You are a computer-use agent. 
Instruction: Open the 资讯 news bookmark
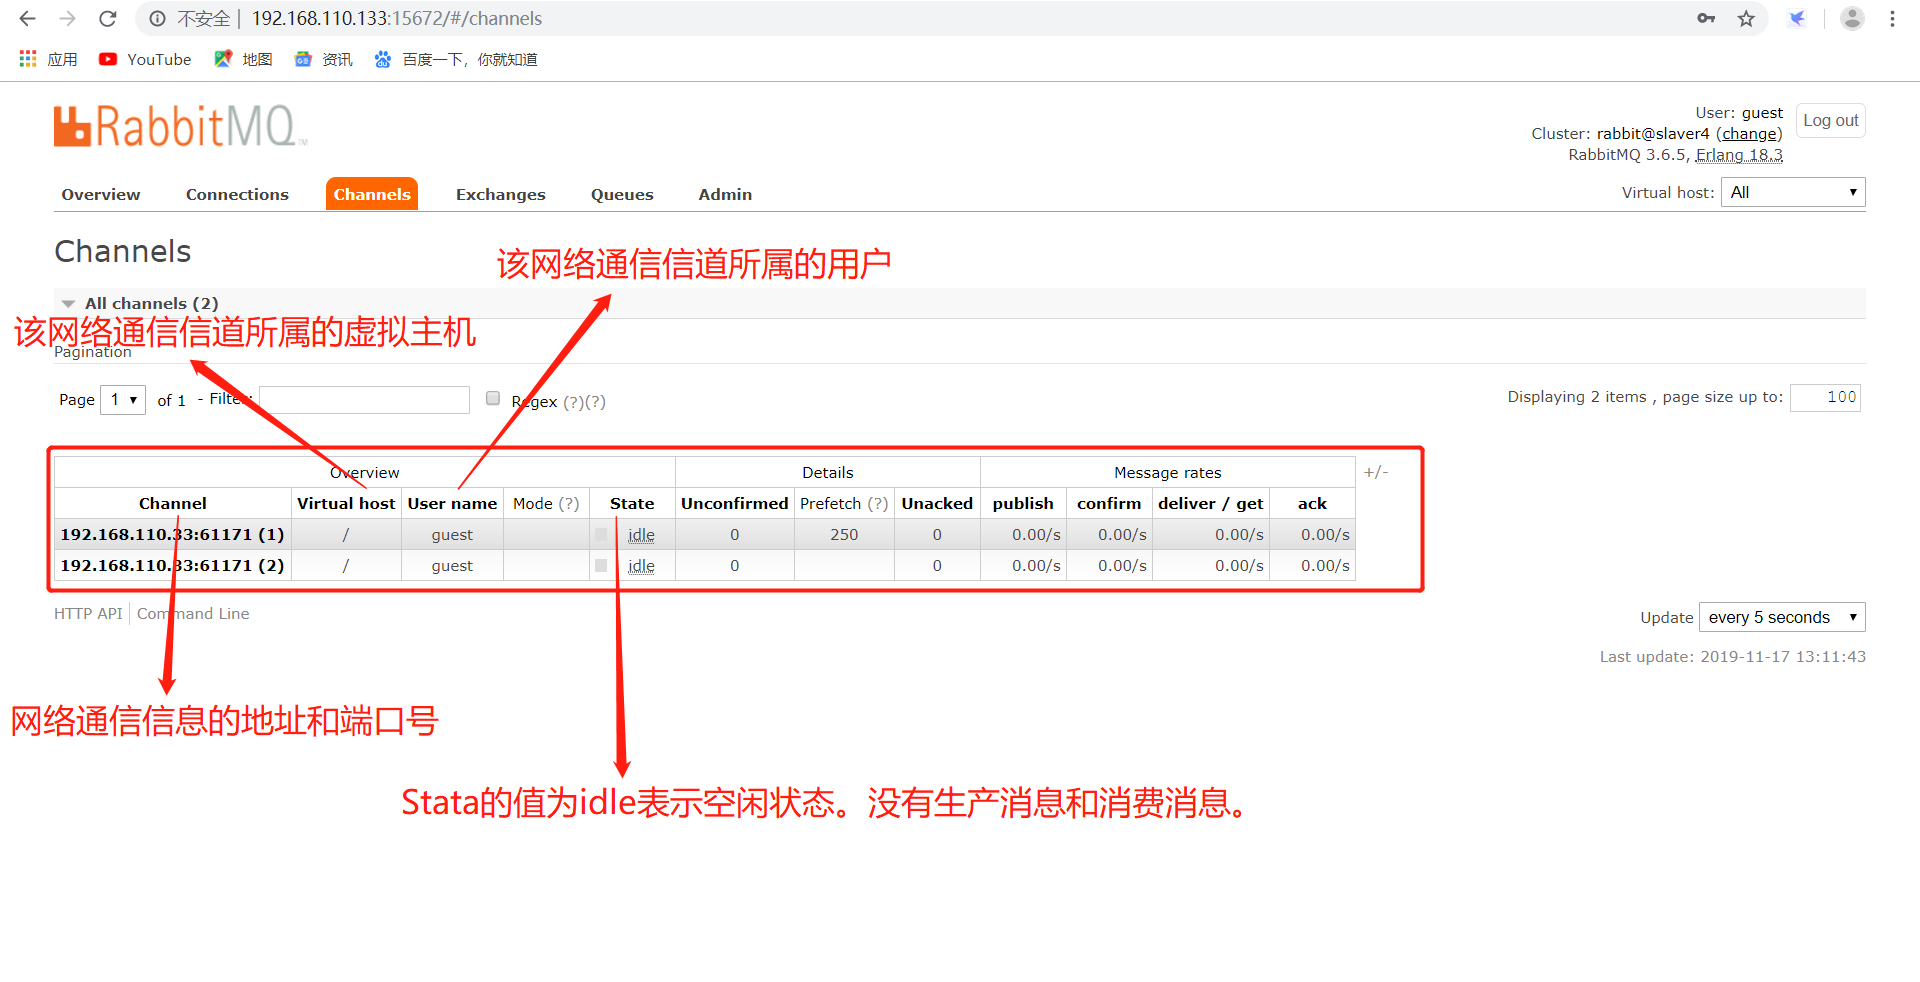click(x=323, y=59)
